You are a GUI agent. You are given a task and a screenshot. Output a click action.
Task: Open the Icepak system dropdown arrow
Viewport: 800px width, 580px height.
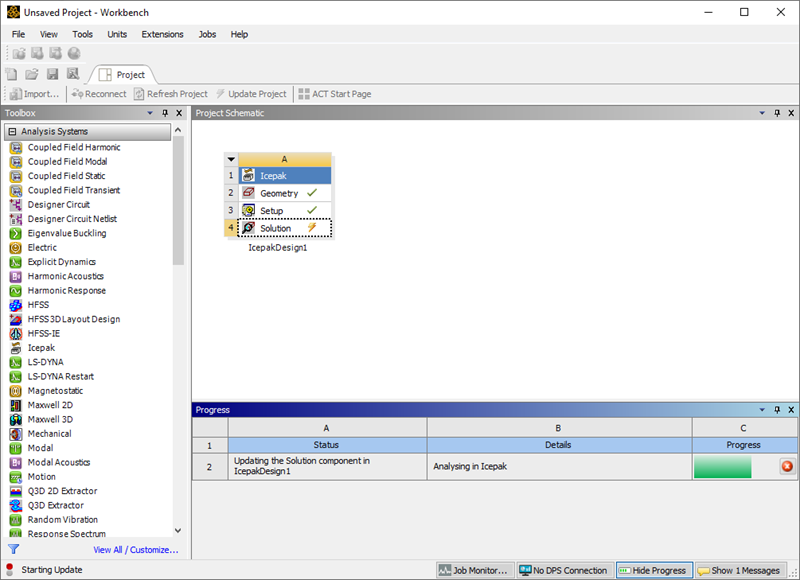click(231, 159)
